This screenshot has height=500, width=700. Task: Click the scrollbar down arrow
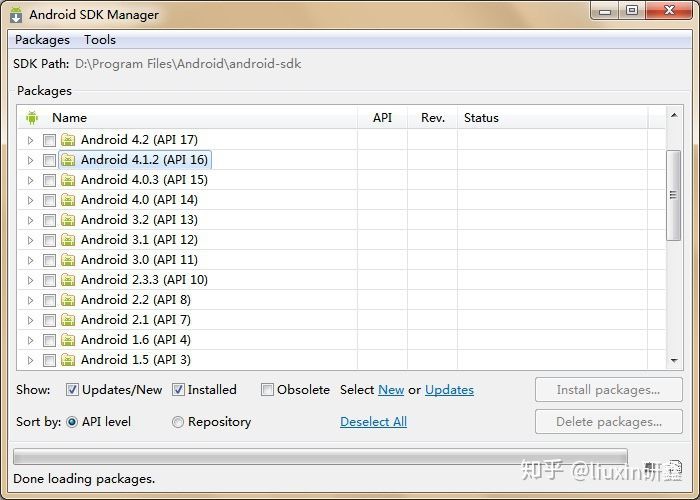(674, 360)
